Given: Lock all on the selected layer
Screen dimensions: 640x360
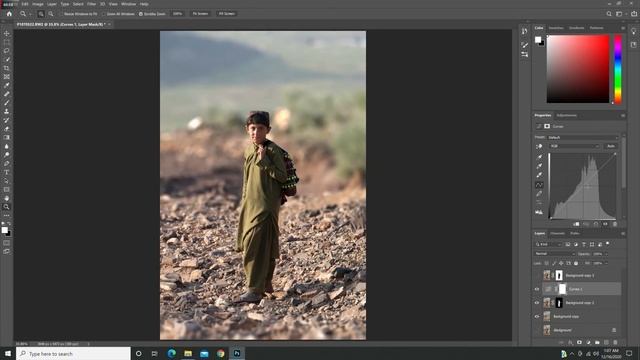Looking at the screenshot, I should pyautogui.click(x=576, y=263).
